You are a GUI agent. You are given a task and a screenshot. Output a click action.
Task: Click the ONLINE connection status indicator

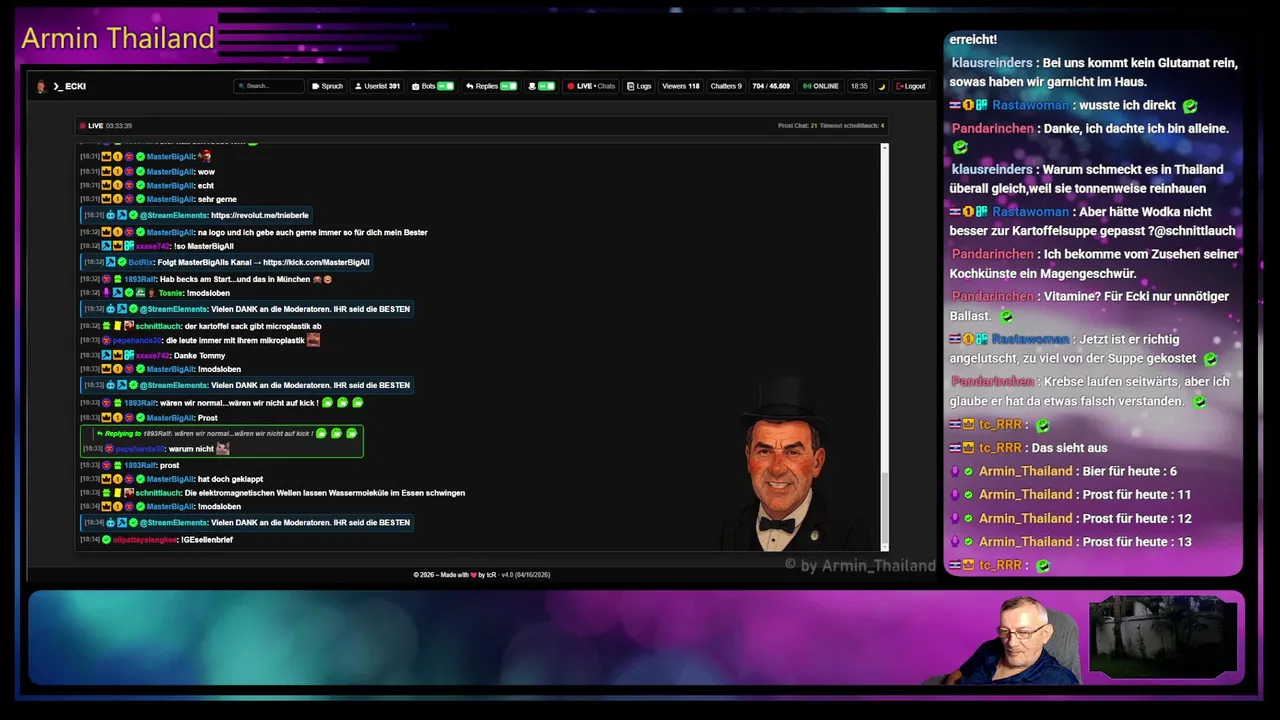click(x=821, y=86)
